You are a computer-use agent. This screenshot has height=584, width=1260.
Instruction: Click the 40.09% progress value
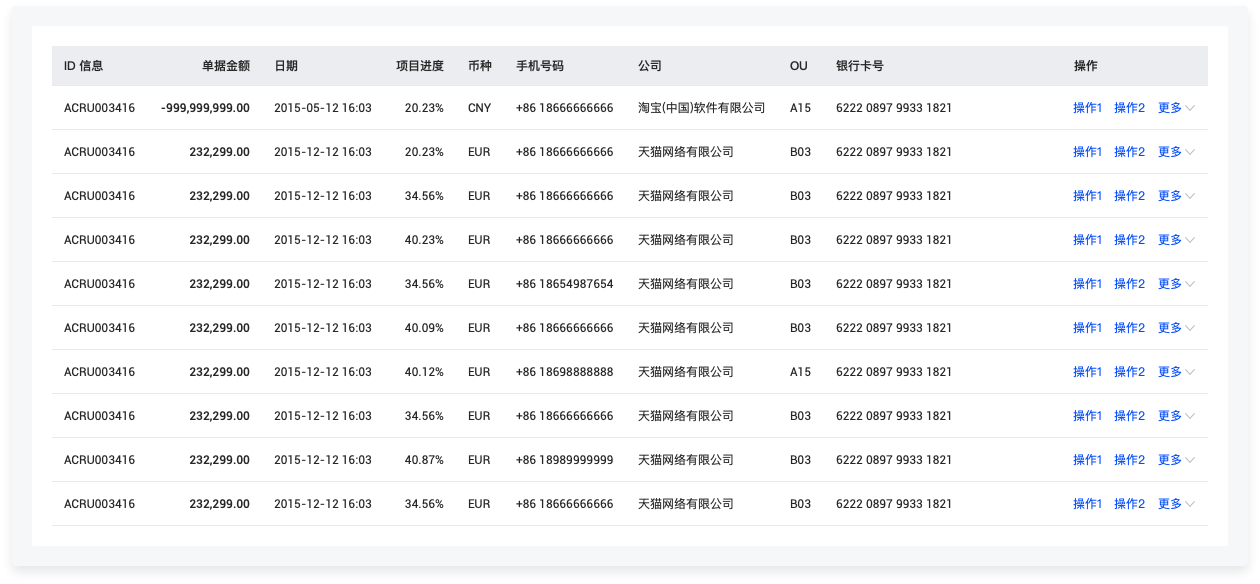click(x=424, y=328)
